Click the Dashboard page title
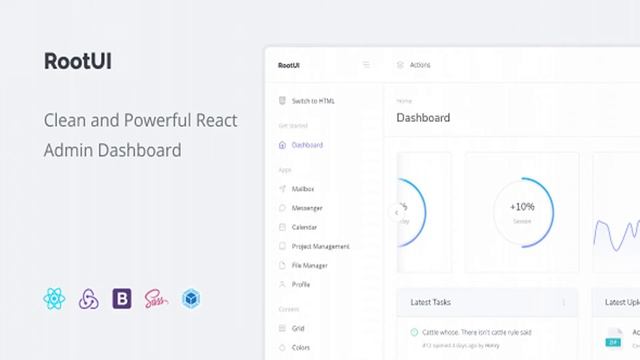The height and width of the screenshot is (360, 640). [423, 118]
